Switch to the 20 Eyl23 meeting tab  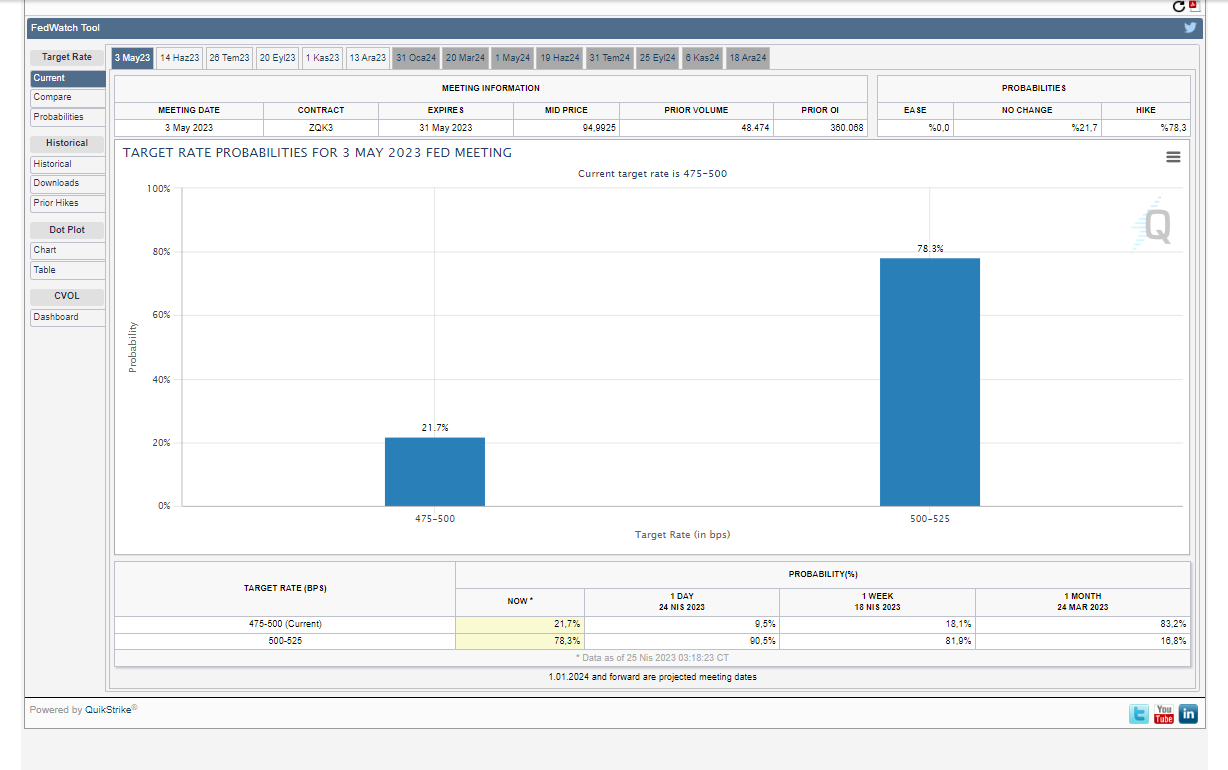278,58
